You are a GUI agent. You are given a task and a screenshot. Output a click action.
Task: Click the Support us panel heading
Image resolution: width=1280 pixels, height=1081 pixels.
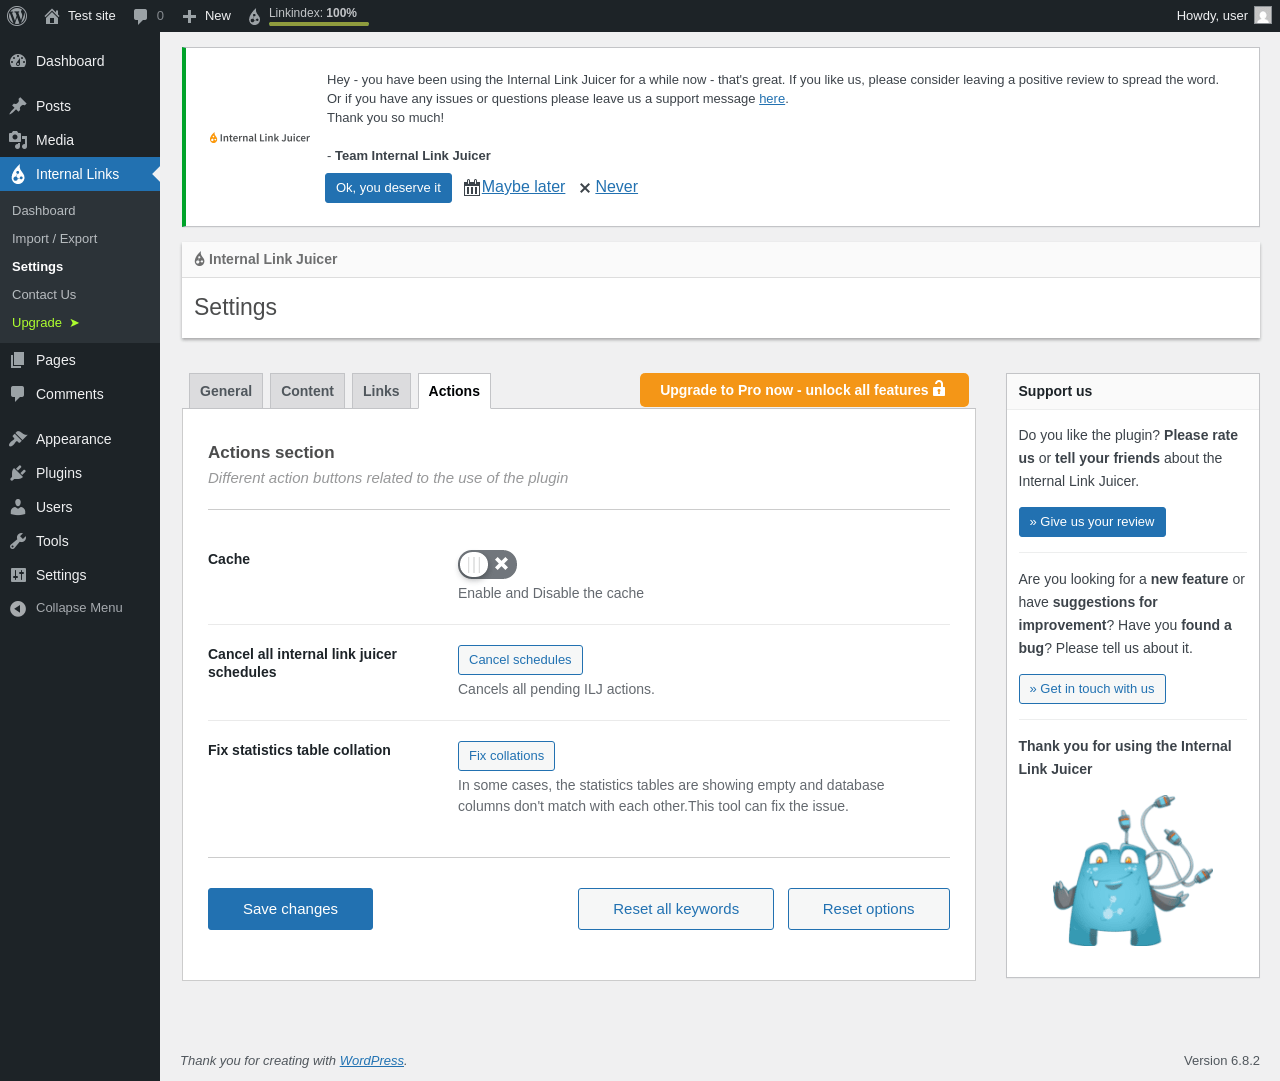pyautogui.click(x=1055, y=392)
